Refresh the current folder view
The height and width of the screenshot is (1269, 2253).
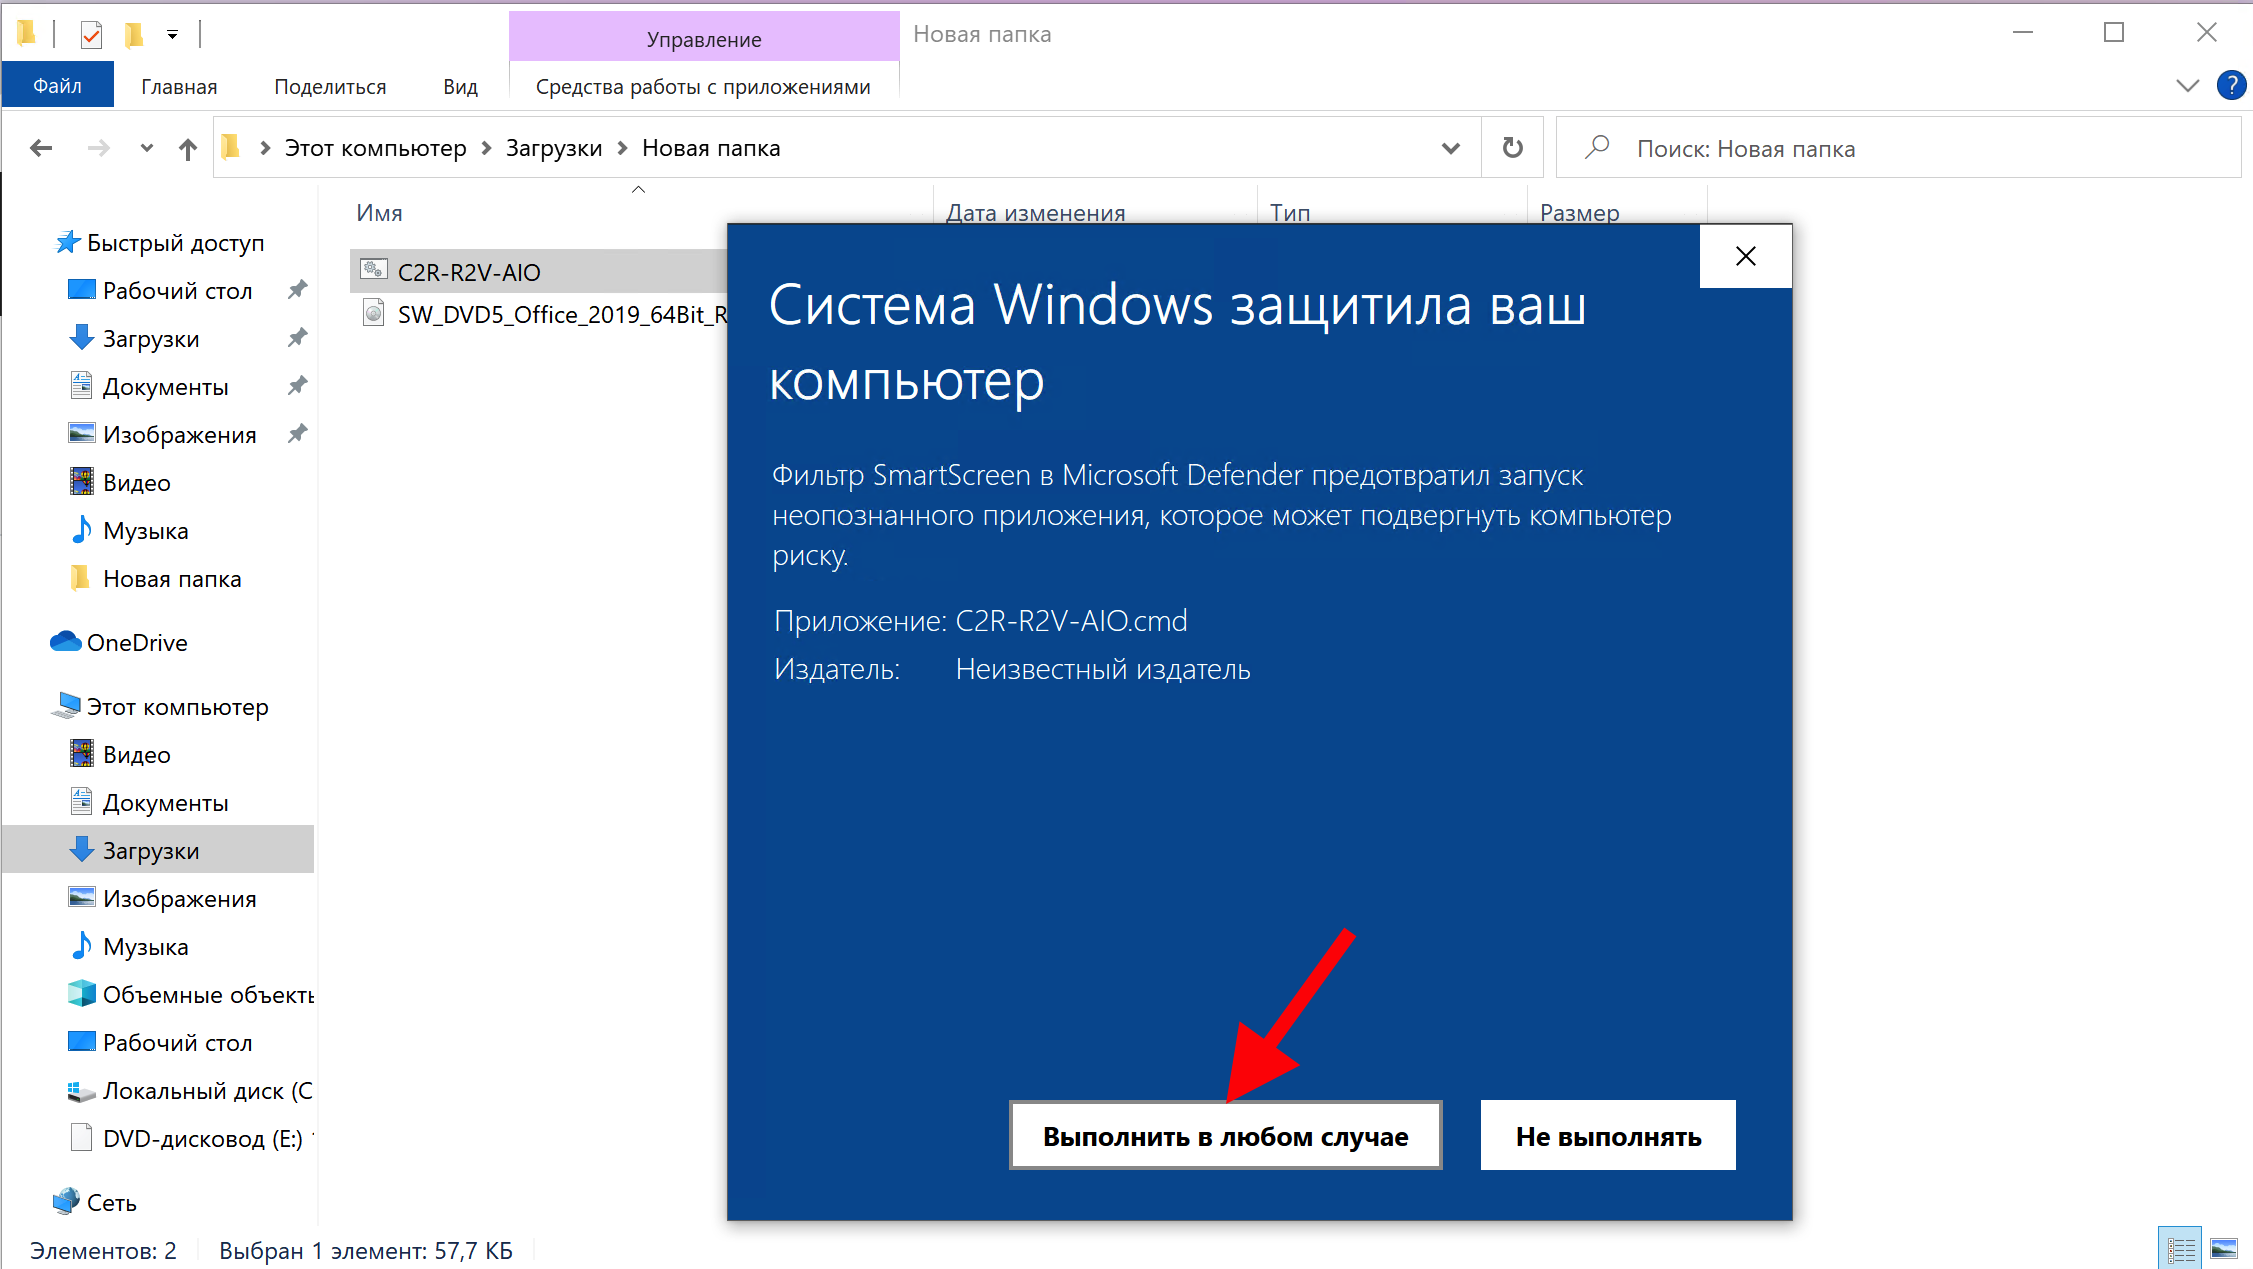tap(1513, 148)
